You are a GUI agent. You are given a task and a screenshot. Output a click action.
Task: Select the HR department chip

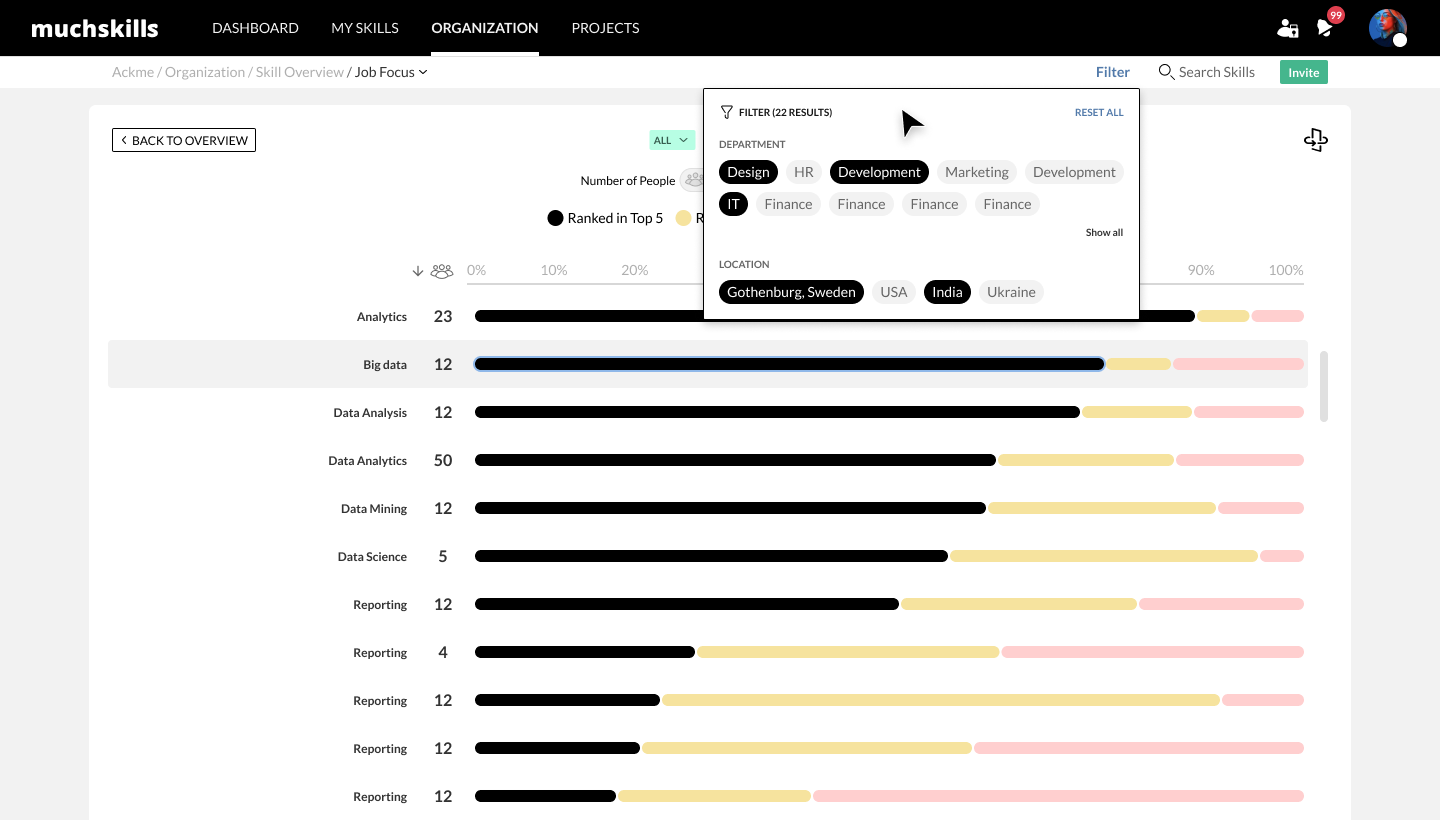pyautogui.click(x=804, y=172)
